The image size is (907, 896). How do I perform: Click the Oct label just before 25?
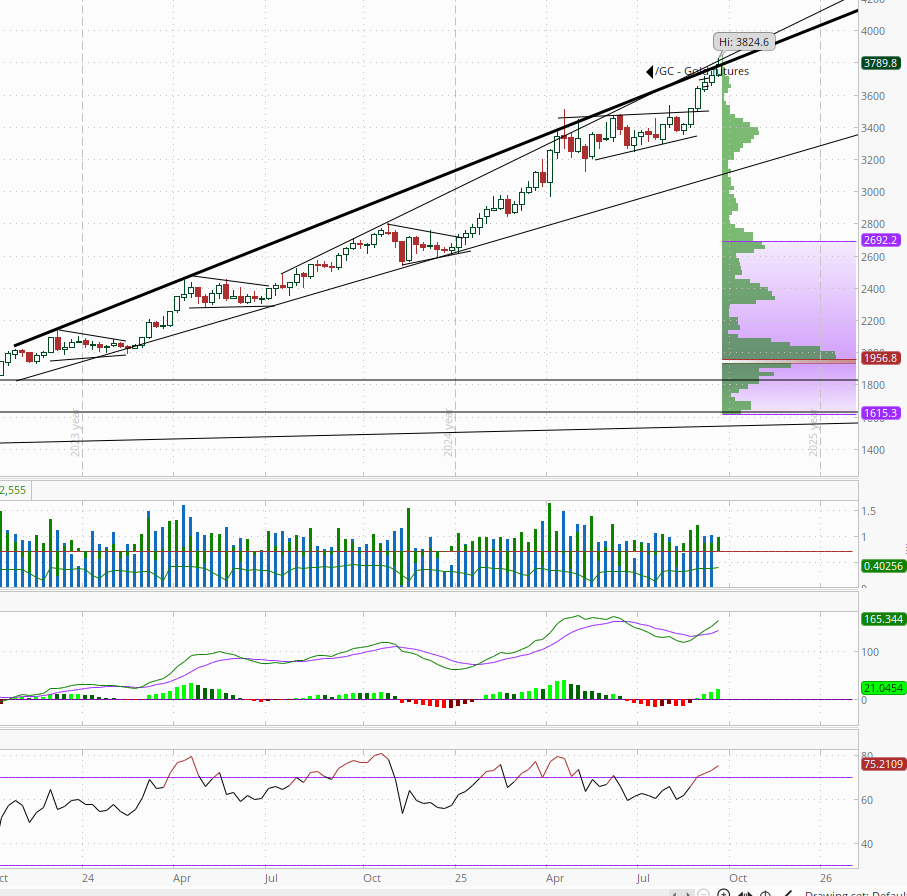372,878
